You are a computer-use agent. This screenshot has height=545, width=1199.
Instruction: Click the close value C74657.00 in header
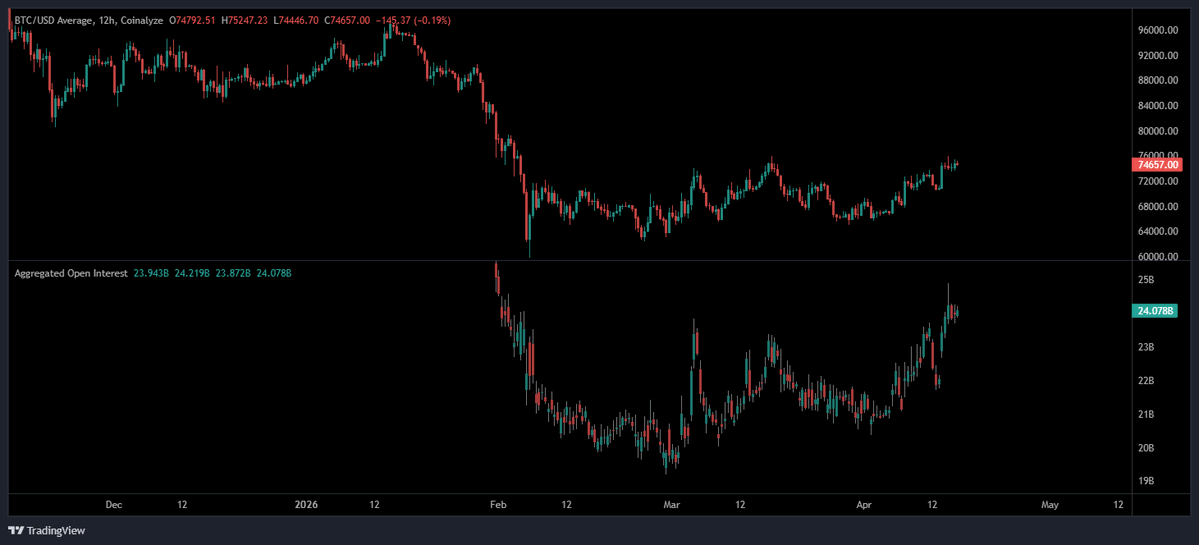coord(348,21)
